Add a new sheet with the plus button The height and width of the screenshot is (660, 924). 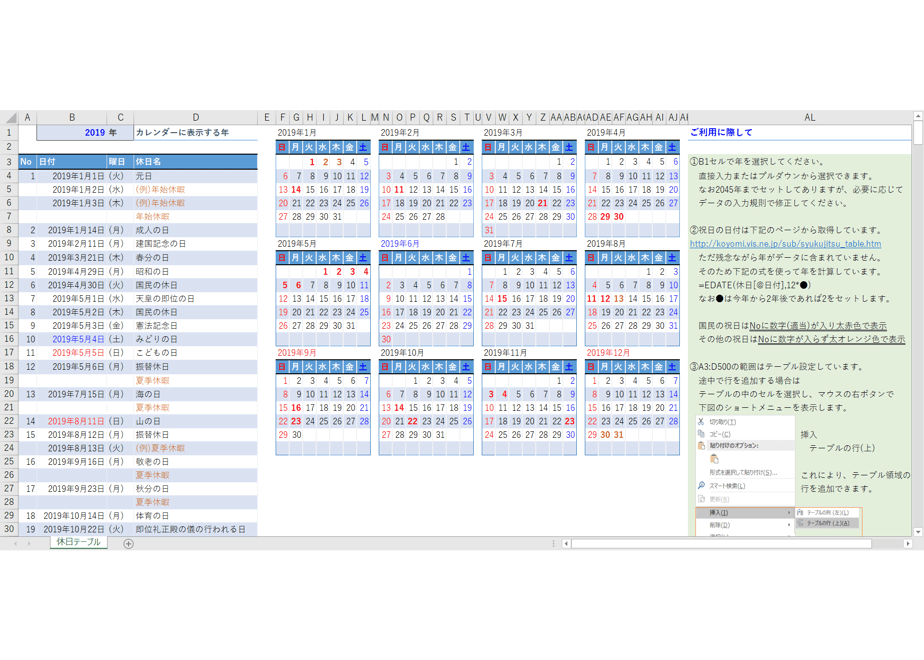point(128,543)
